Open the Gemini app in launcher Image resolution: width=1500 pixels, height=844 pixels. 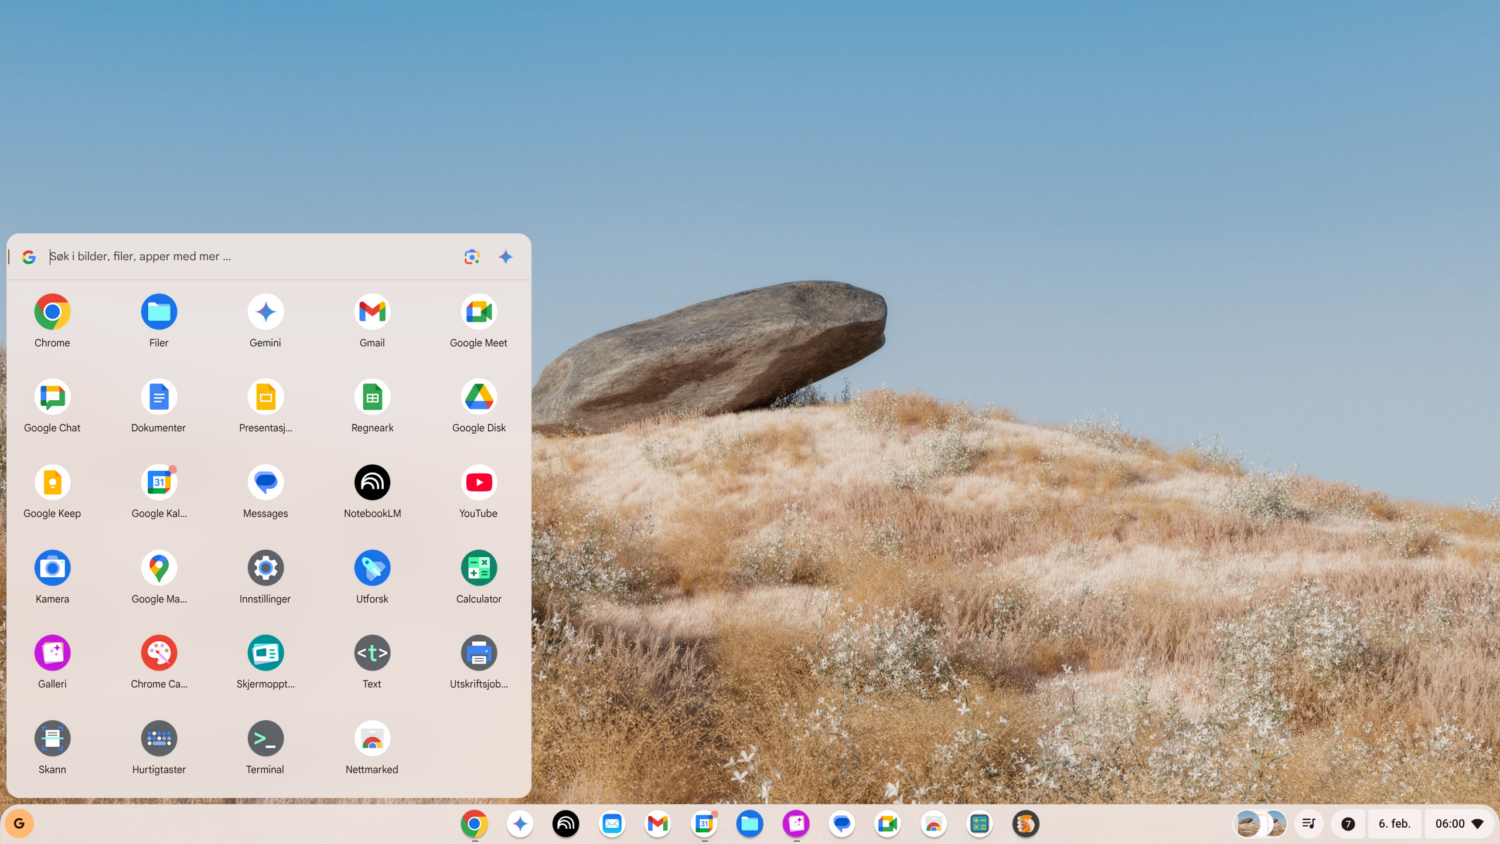tap(265, 313)
